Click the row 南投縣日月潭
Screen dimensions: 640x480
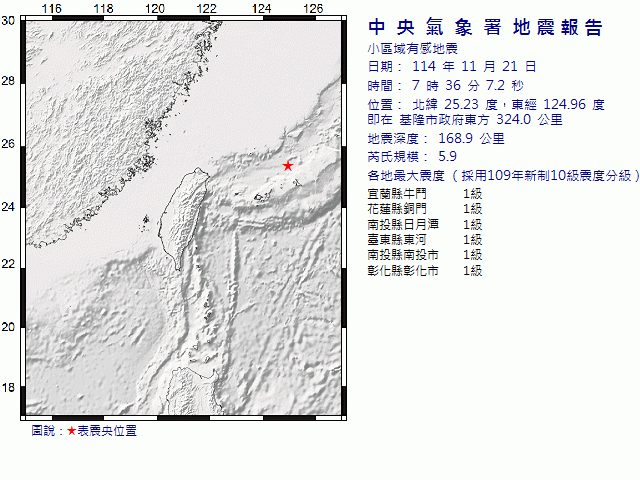(424, 224)
